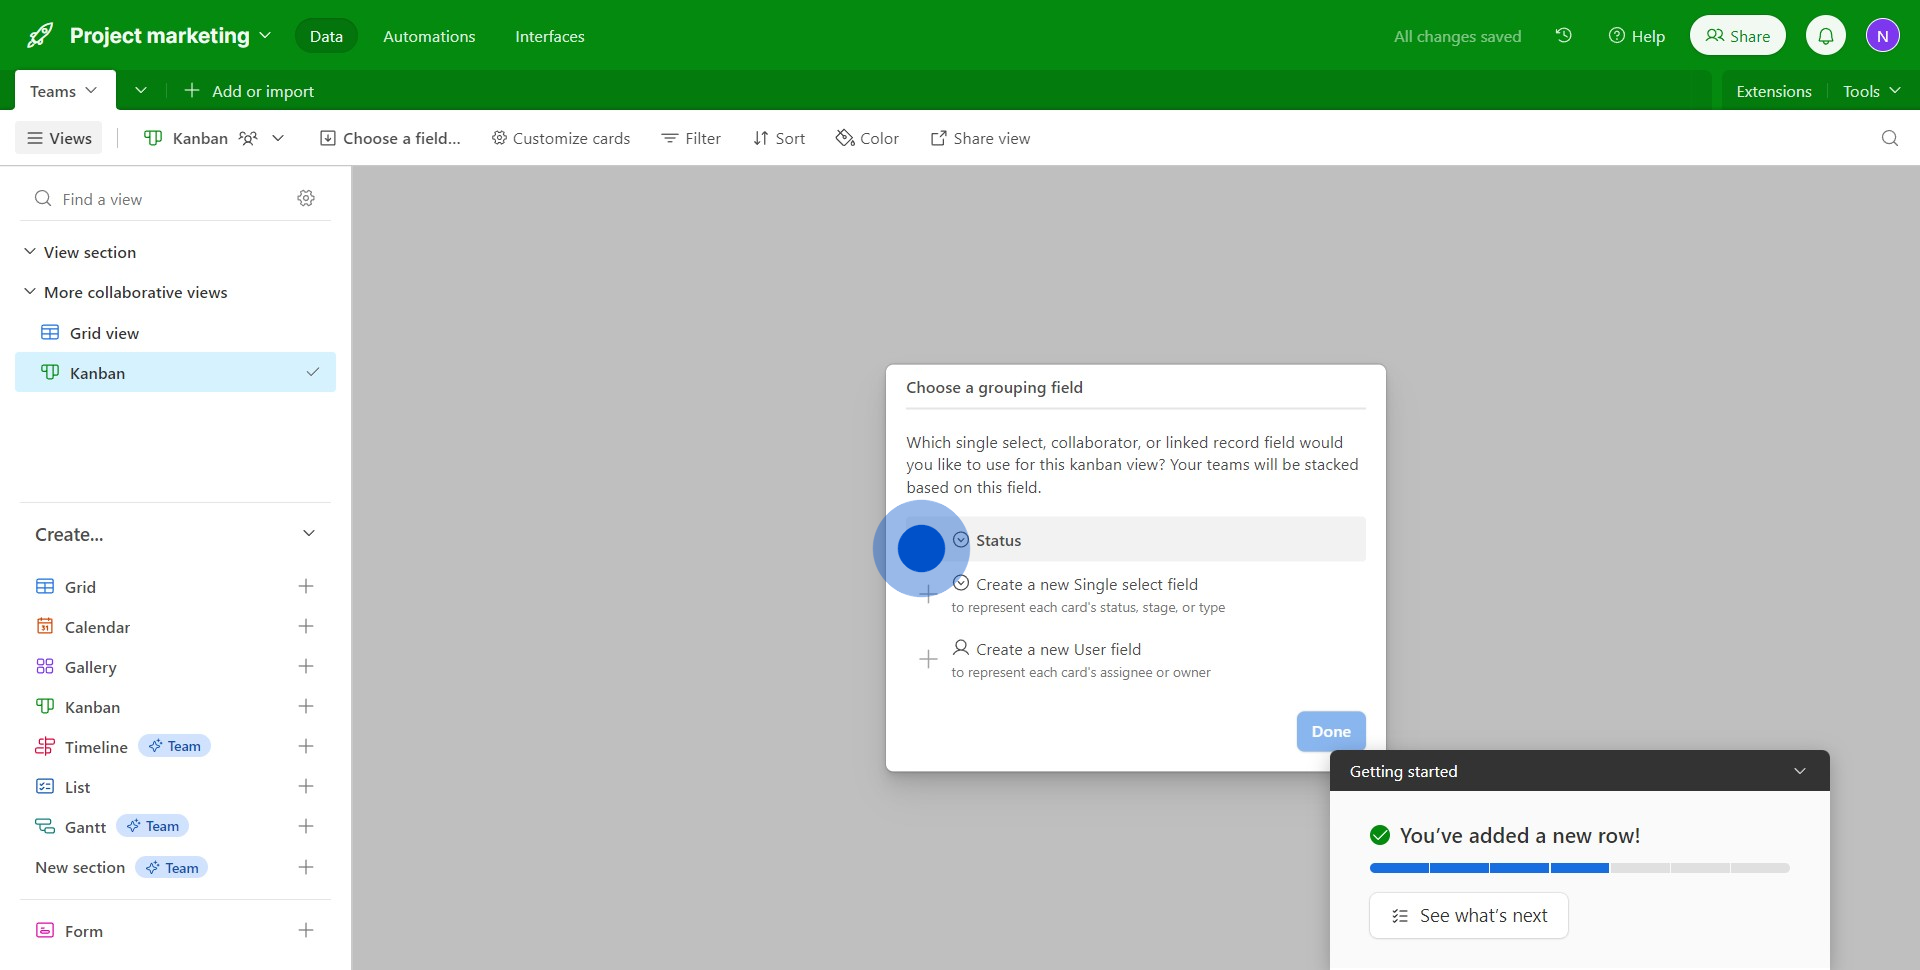This screenshot has width=1920, height=970.
Task: Switch to the Automations tab
Action: click(429, 36)
